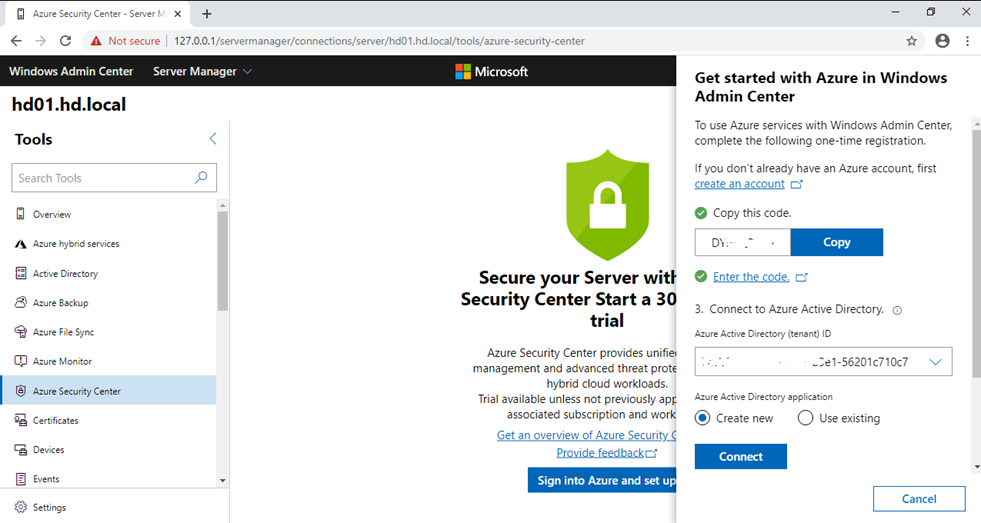Bookmark this page with the star icon
The width and height of the screenshot is (981, 523).
(x=911, y=41)
